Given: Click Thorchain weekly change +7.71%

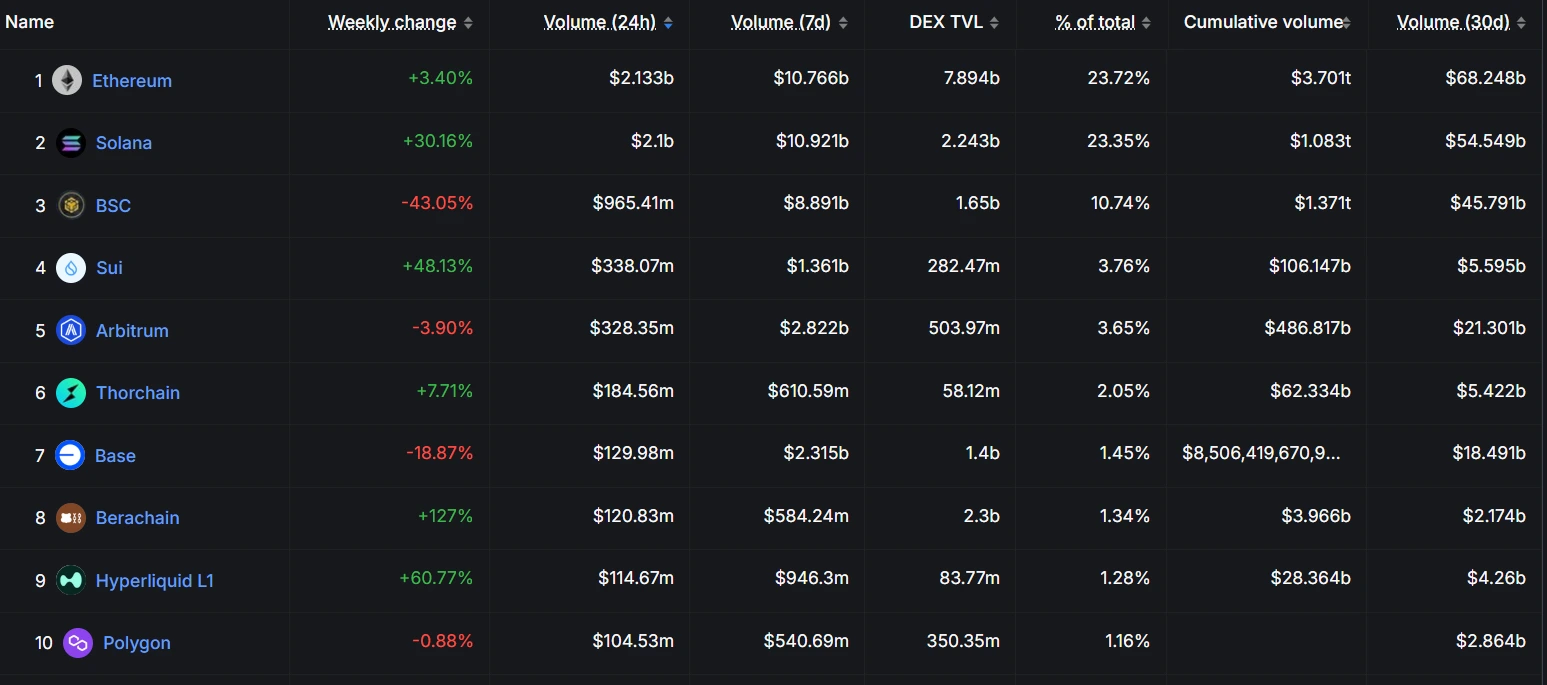Looking at the screenshot, I should point(445,391).
